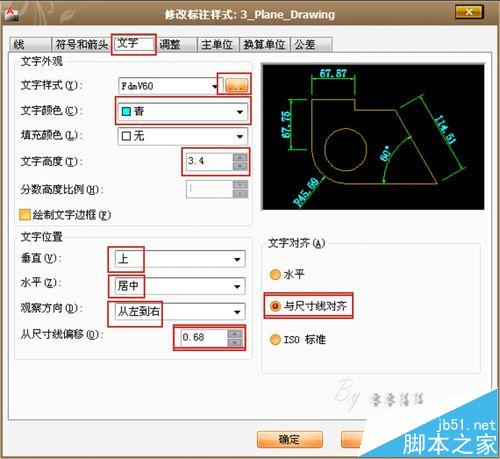The image size is (500, 459).
Task: Click the dimension preview drawing
Action: click(373, 137)
